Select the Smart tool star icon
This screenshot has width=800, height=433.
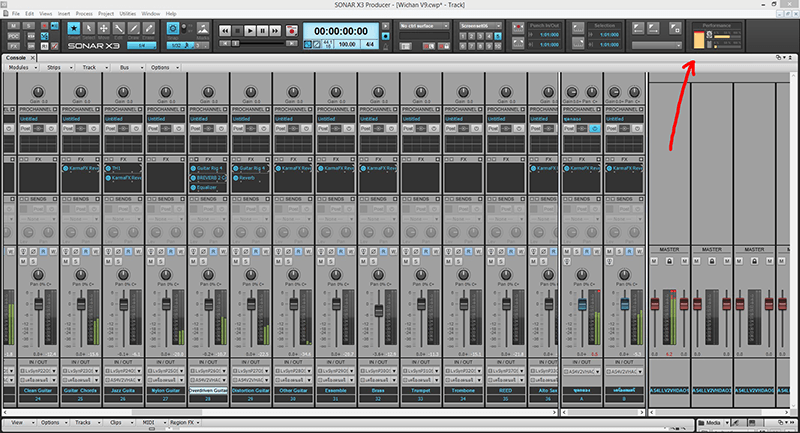74,29
